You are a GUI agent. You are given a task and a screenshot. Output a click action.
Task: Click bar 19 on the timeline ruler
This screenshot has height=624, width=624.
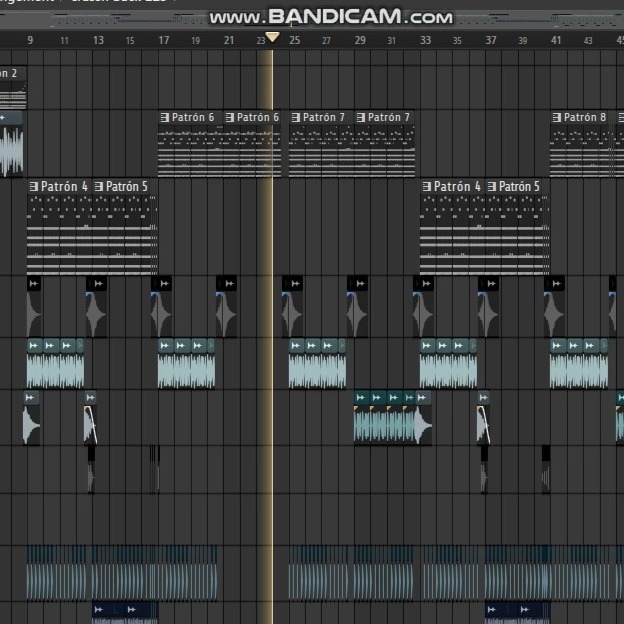pos(195,41)
